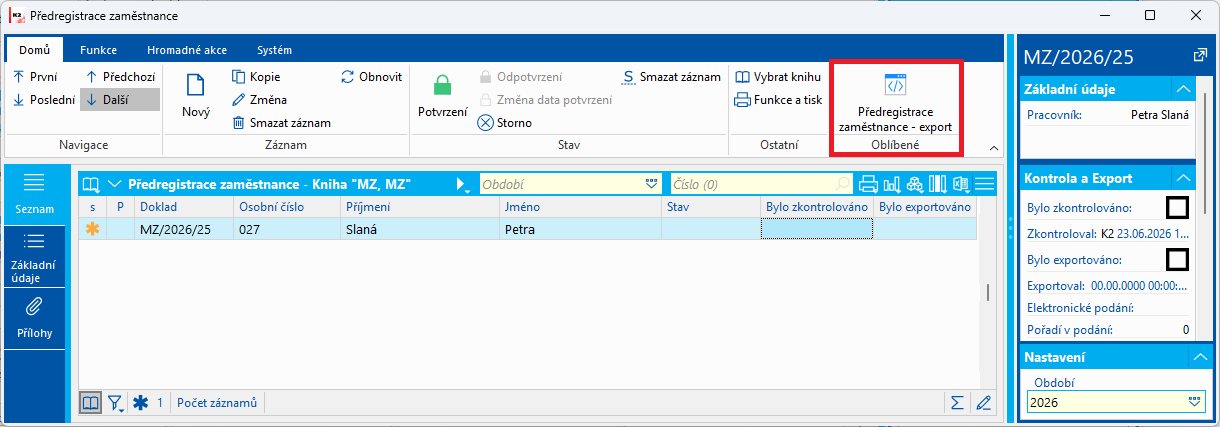This screenshot has width=1220, height=427.
Task: Open the filter funnel icon in status bar
Action: click(116, 403)
